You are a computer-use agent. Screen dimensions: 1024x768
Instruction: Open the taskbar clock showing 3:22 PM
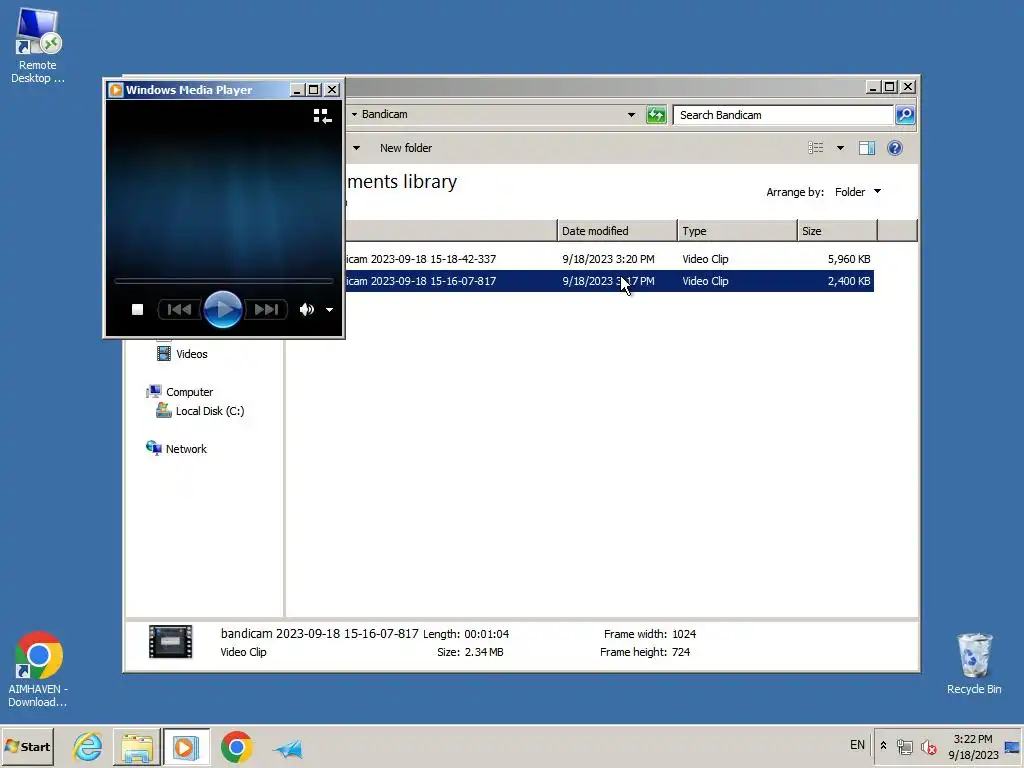tap(973, 746)
